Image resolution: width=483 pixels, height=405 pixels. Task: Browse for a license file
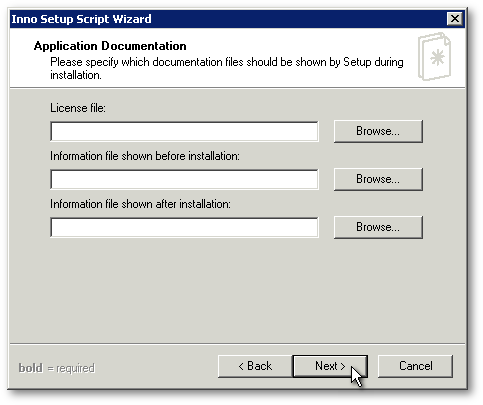(378, 131)
